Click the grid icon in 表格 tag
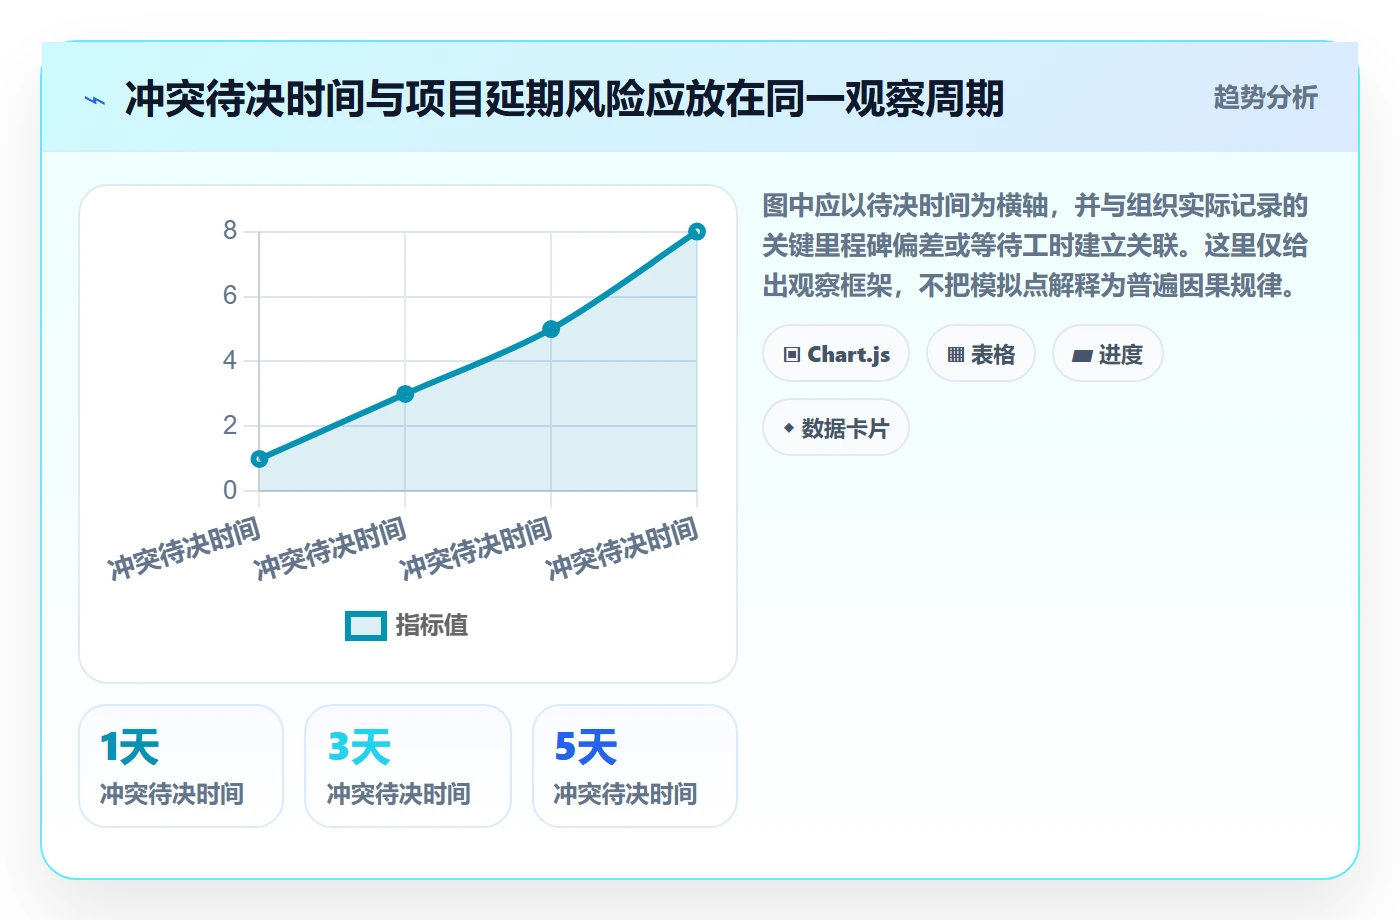Screen dimensions: 1400x920 tap(955, 355)
